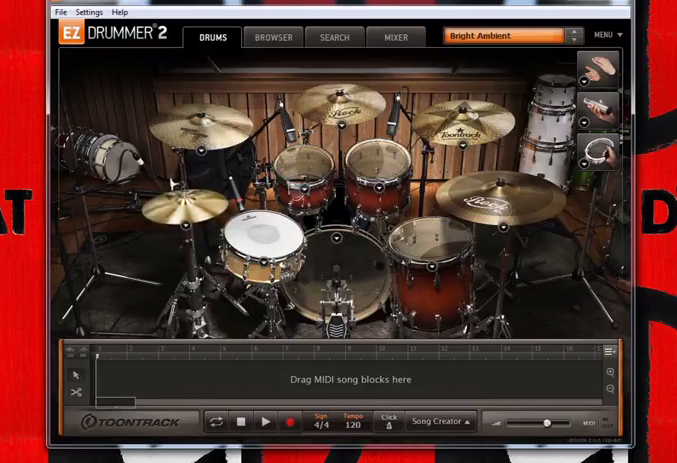Open Rock ride cymbal dropdown arrow
This screenshot has height=463, width=677.
click(503, 227)
